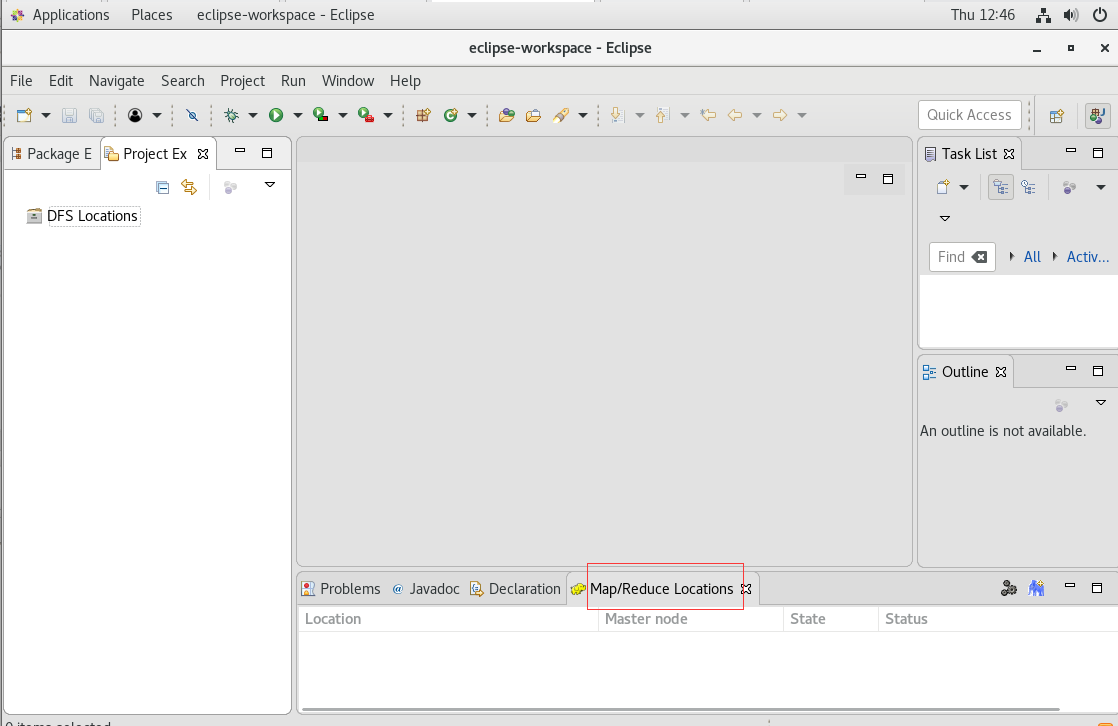Image resolution: width=1118 pixels, height=726 pixels.
Task: Open the Window menu
Action: tap(348, 81)
